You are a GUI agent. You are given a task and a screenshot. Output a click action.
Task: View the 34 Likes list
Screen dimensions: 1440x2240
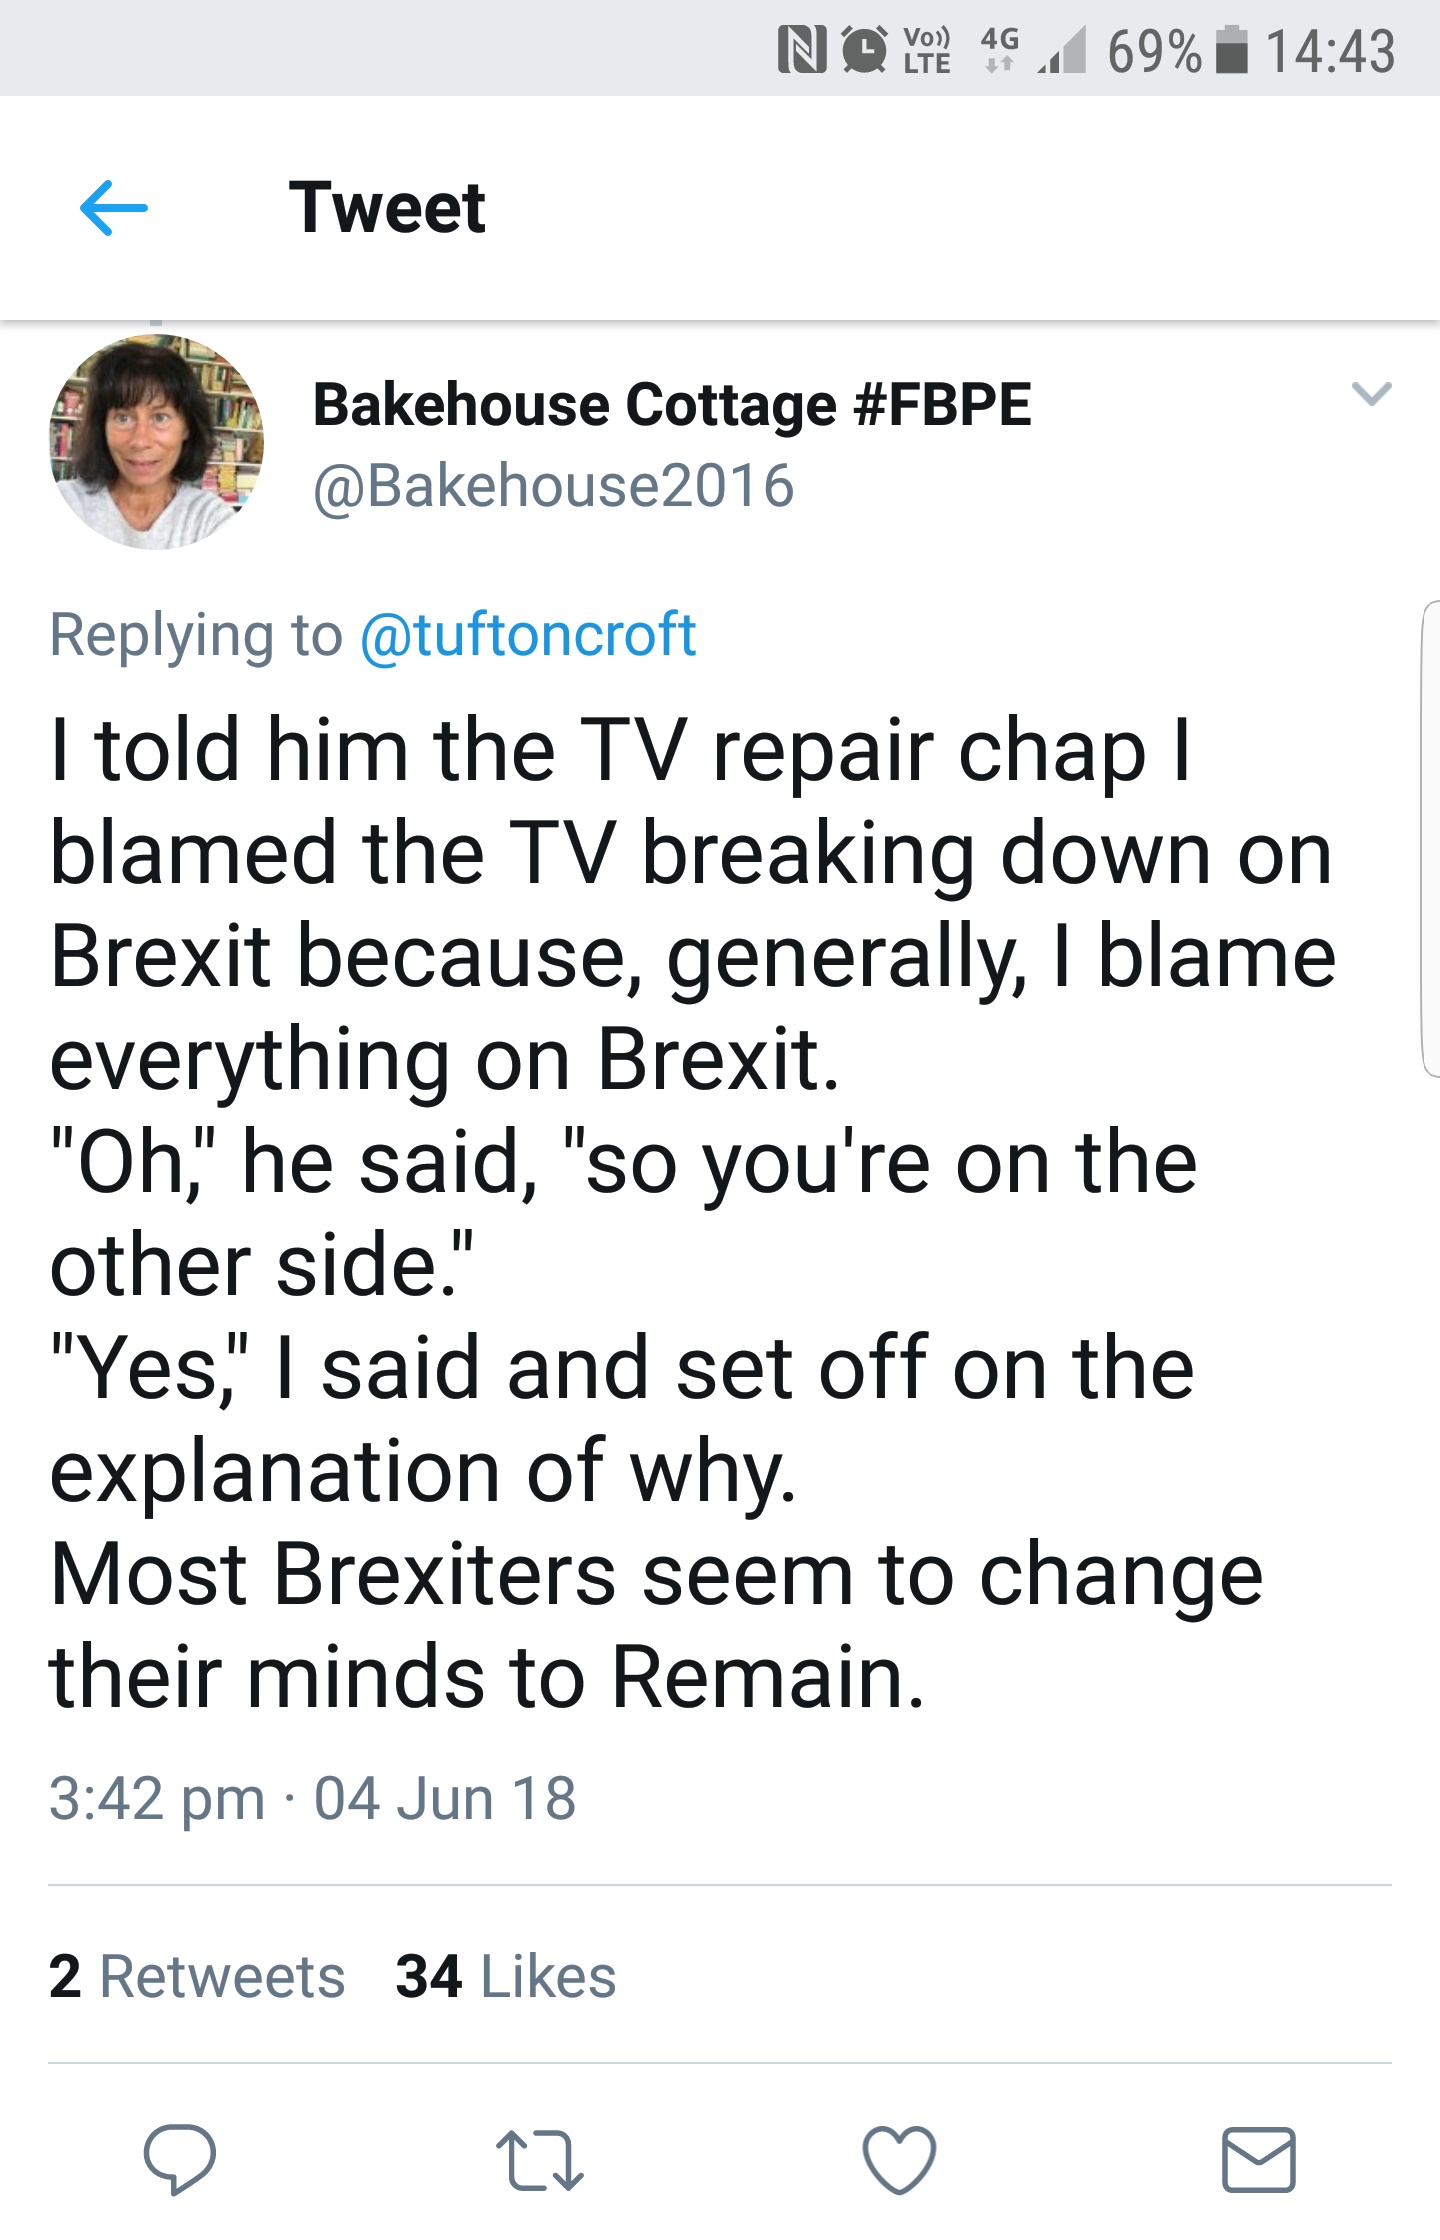click(506, 1976)
